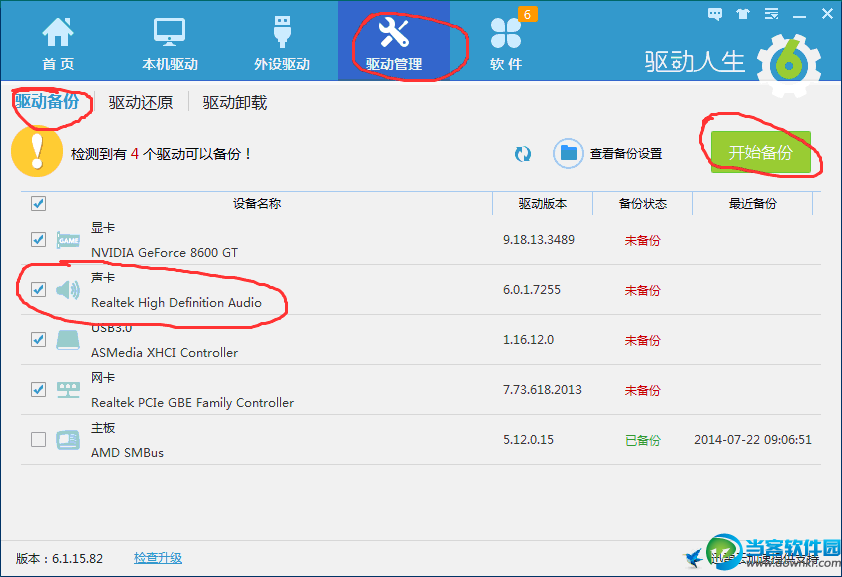Image resolution: width=842 pixels, height=577 pixels.
Task: Click 未备份 status of sound card row
Action: click(642, 290)
